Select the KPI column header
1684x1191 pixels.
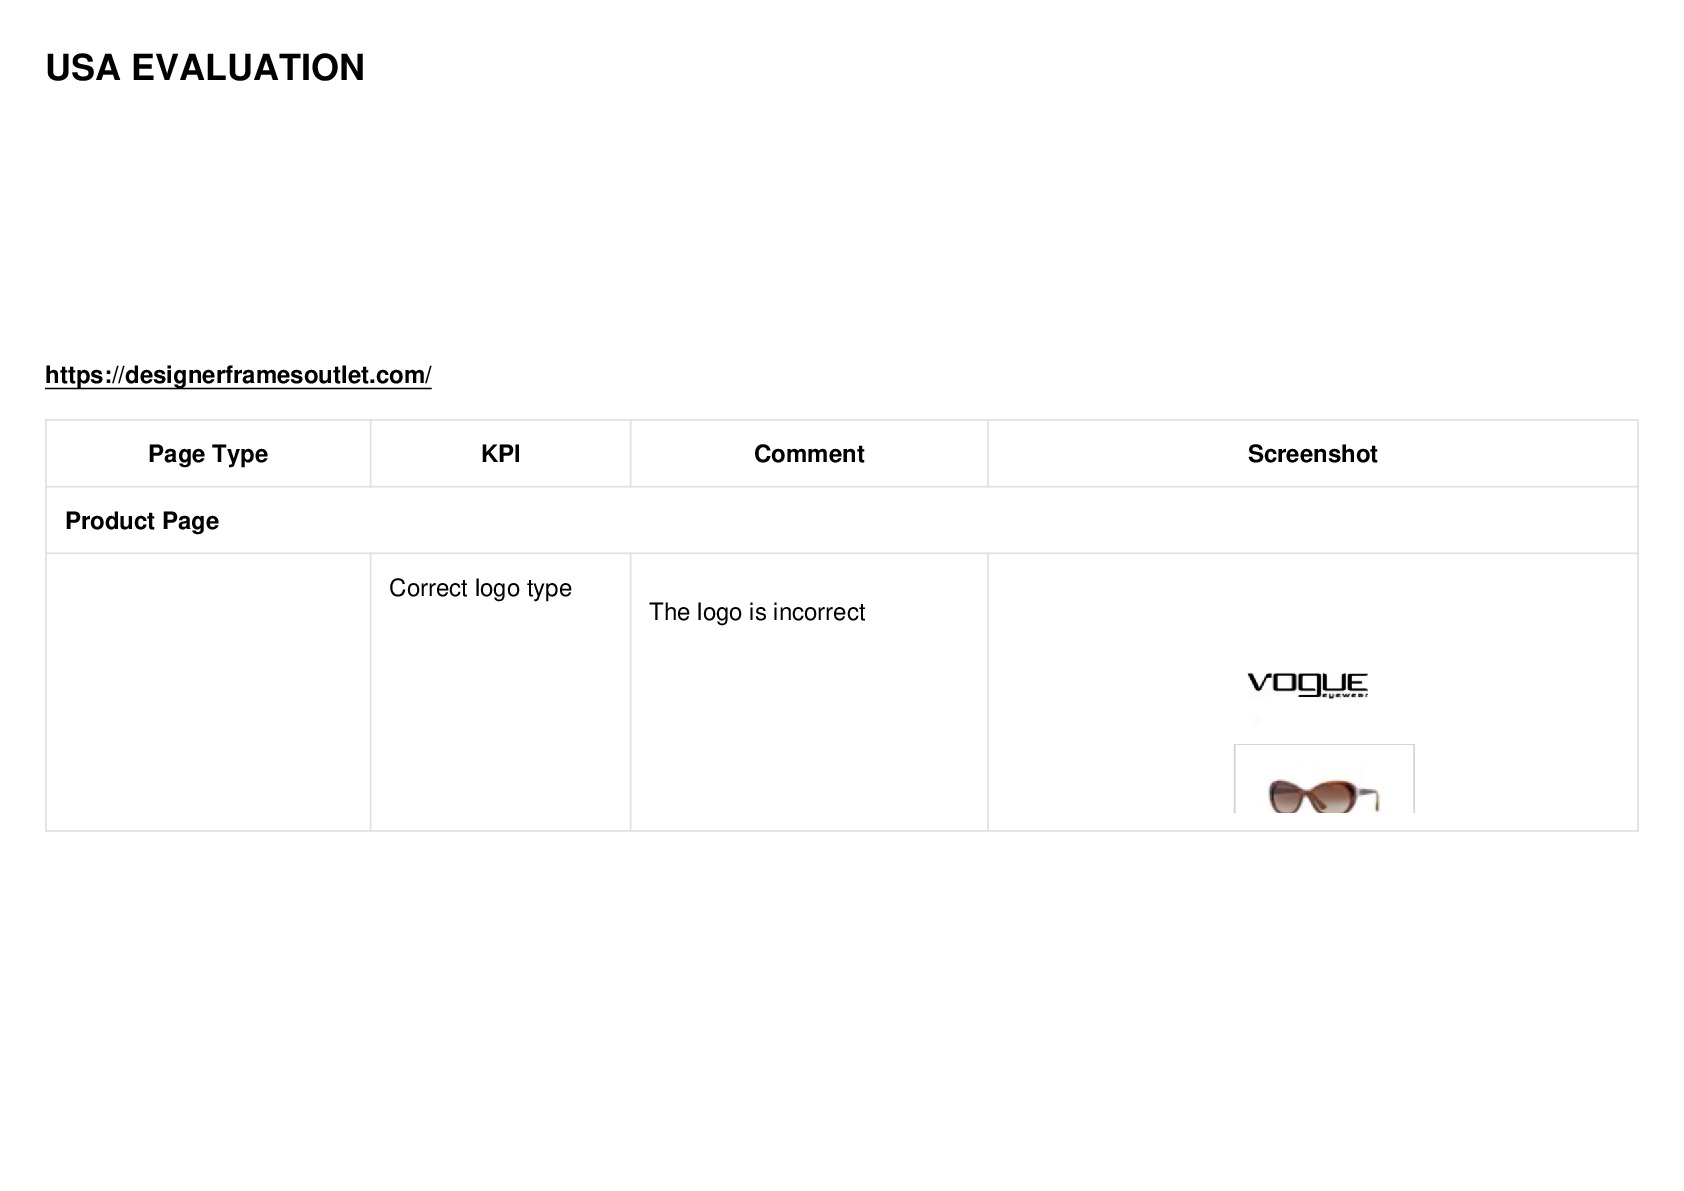click(500, 454)
